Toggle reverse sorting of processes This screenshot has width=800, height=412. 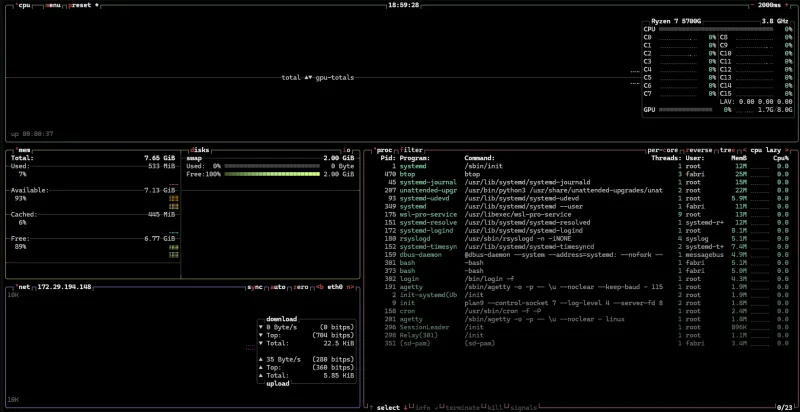[x=699, y=150]
